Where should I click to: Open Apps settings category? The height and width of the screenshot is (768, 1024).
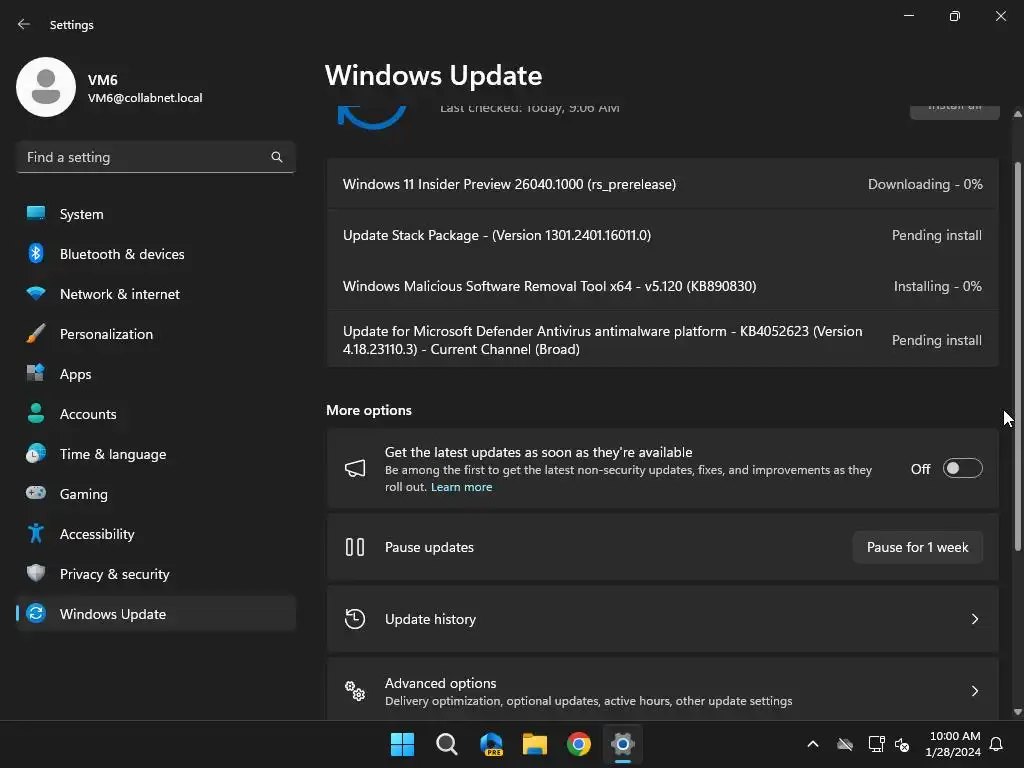click(x=156, y=374)
